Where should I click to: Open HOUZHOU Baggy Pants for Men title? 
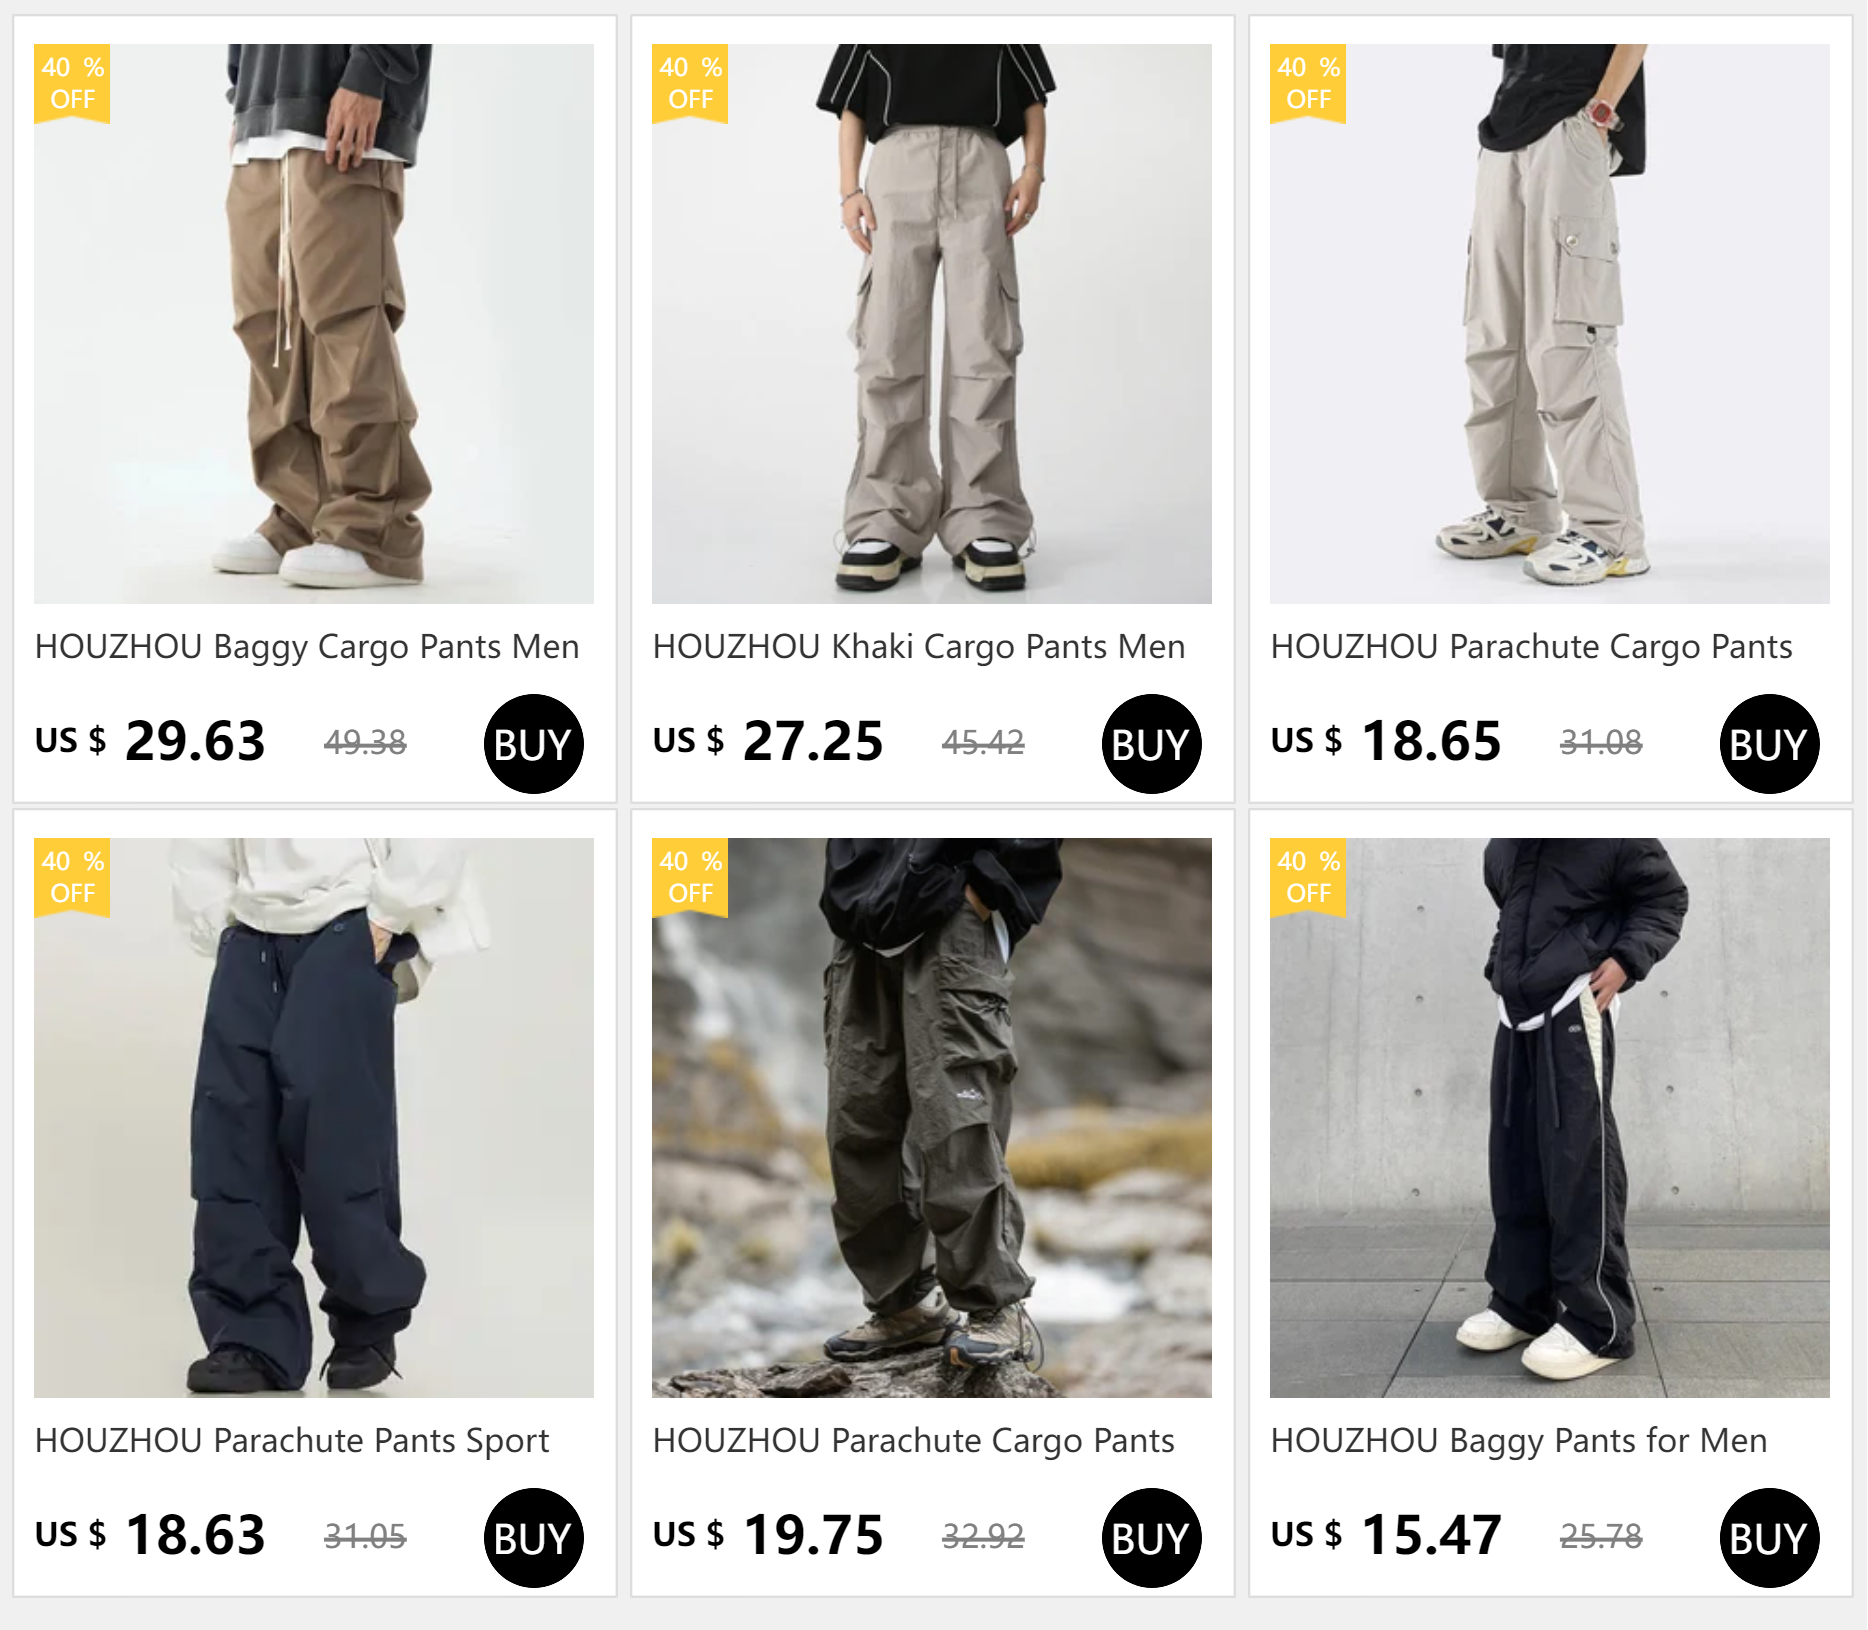(x=1519, y=1441)
